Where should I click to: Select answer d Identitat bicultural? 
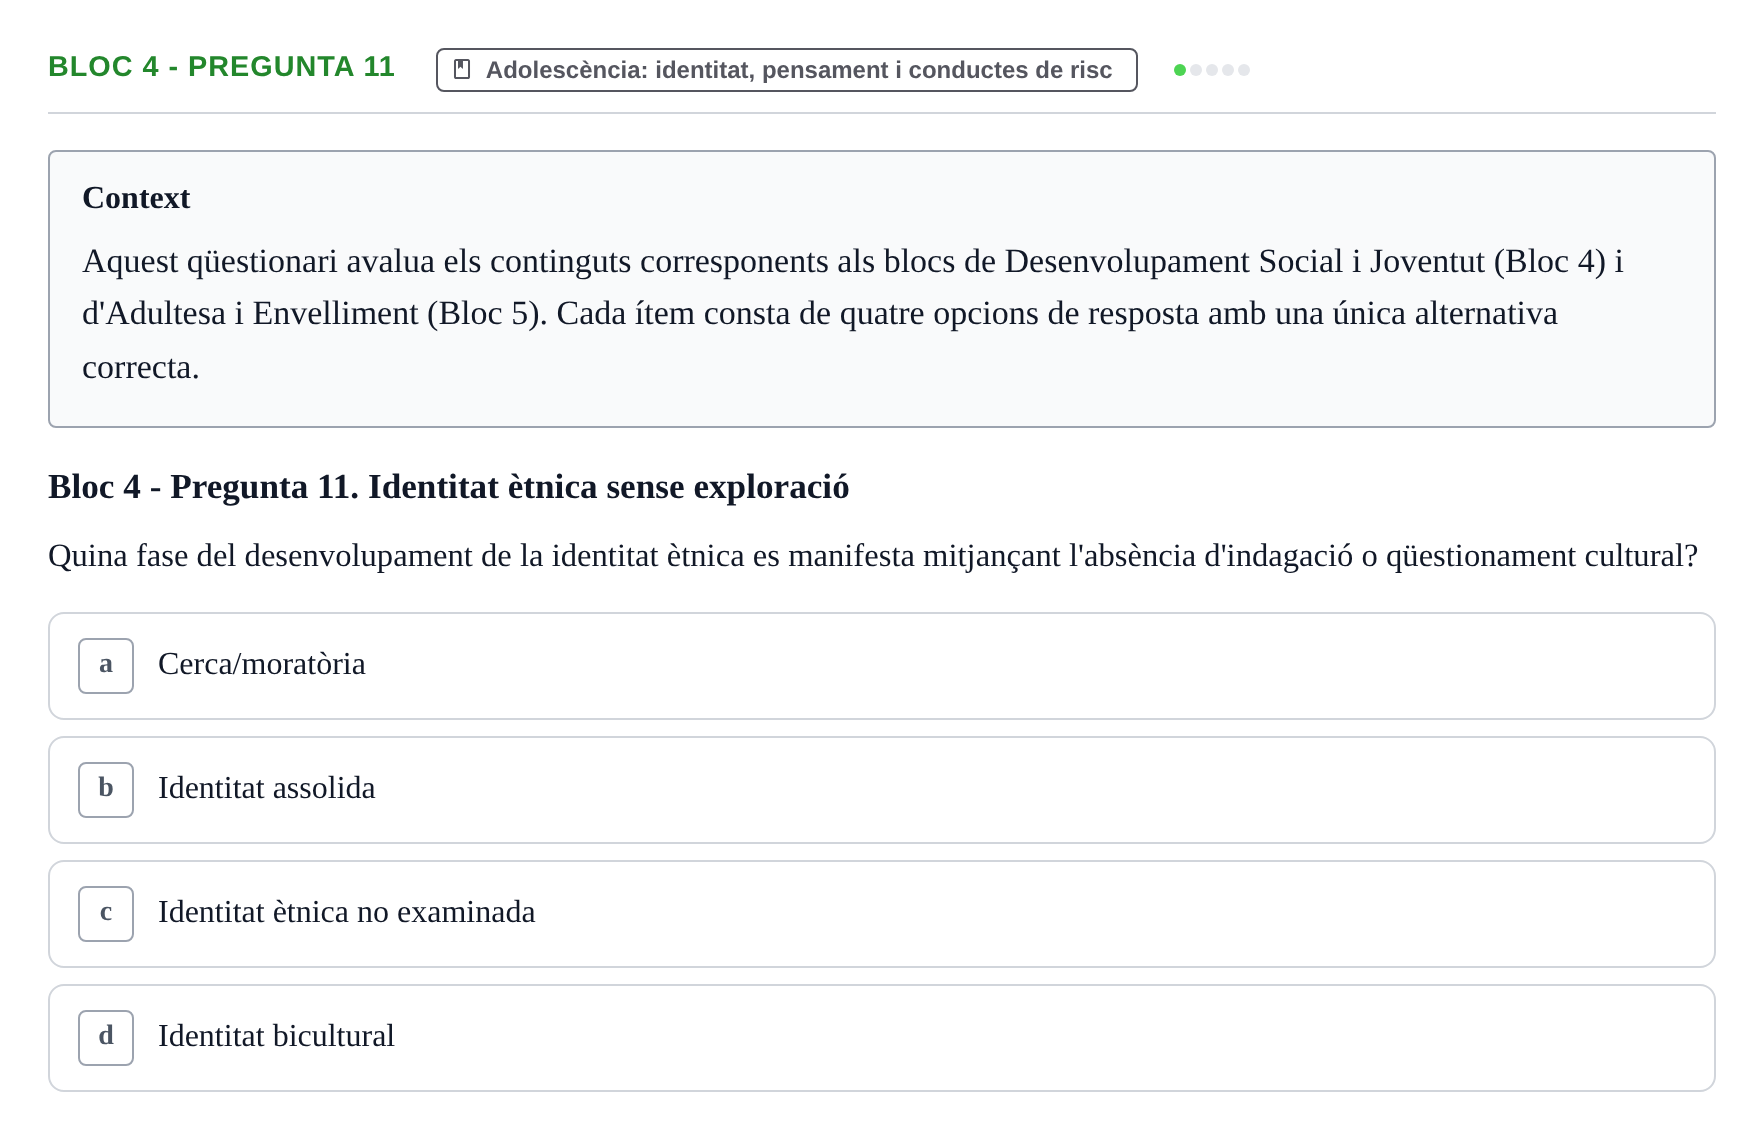click(881, 1038)
